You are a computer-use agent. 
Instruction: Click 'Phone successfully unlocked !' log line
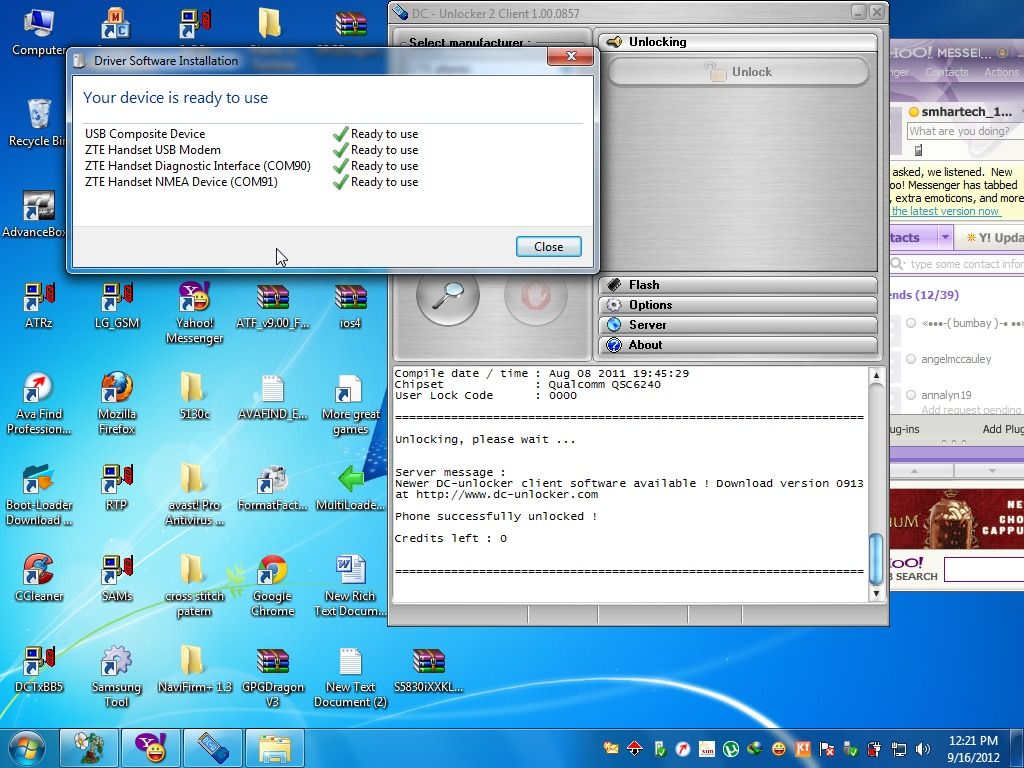(x=496, y=516)
